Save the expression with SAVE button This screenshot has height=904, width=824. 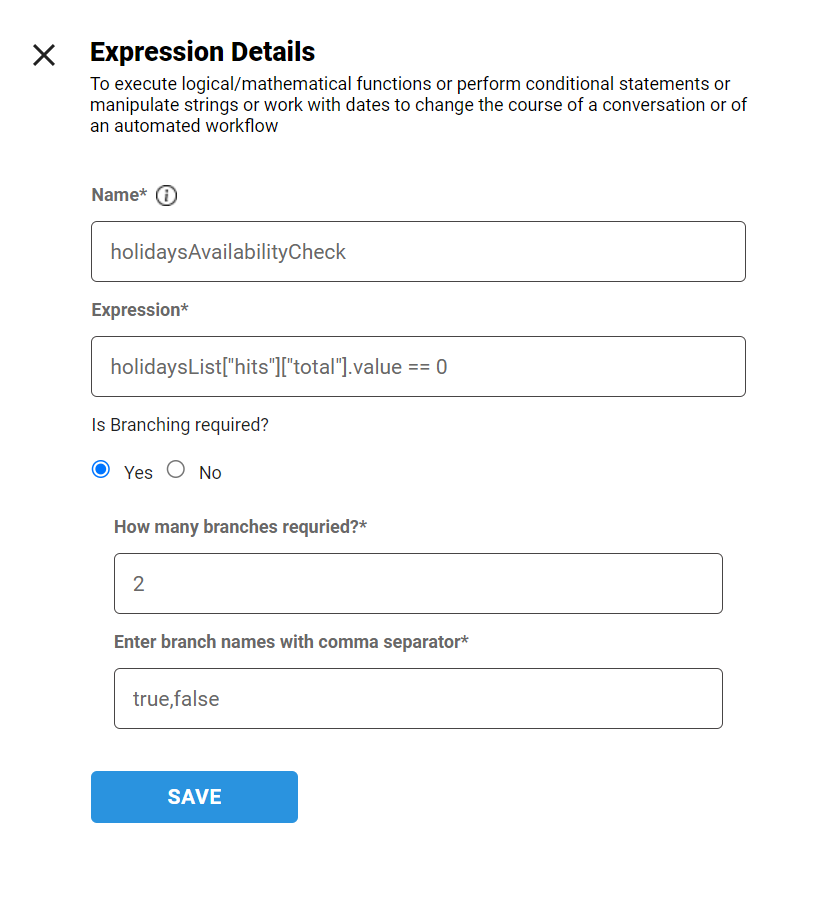(194, 797)
